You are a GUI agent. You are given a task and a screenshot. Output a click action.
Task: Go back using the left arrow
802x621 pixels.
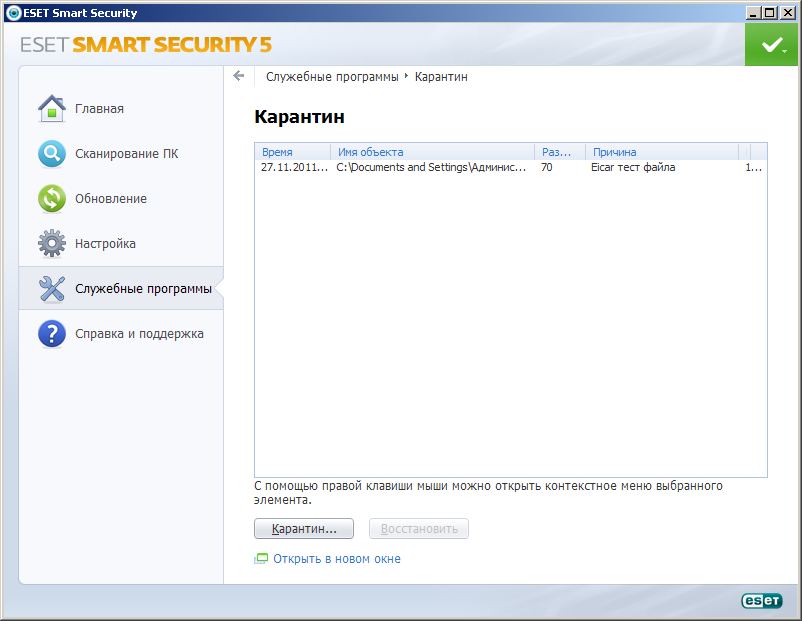[238, 76]
